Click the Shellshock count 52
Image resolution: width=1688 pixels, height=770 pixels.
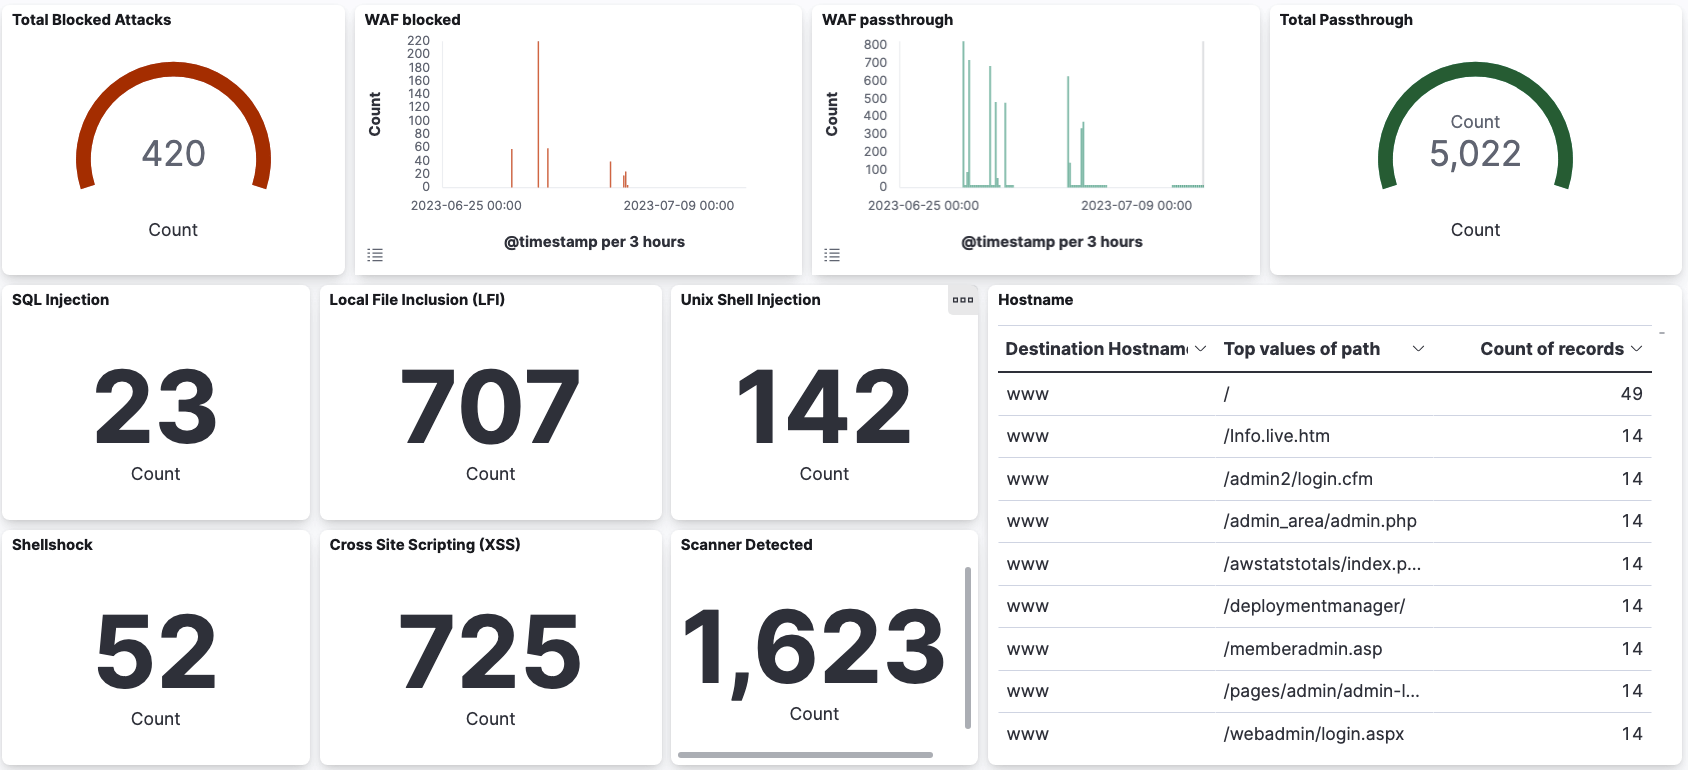coord(156,652)
